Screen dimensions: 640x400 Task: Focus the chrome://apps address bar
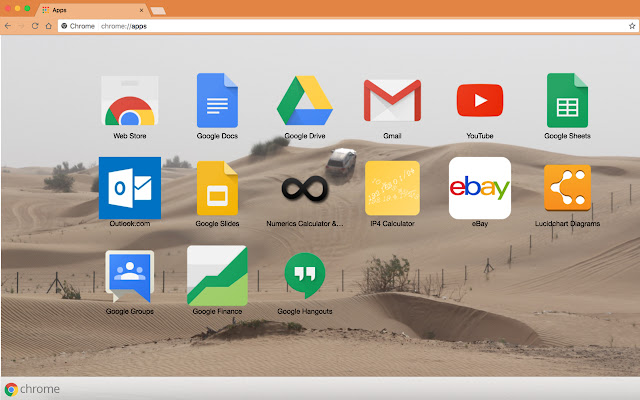347,26
